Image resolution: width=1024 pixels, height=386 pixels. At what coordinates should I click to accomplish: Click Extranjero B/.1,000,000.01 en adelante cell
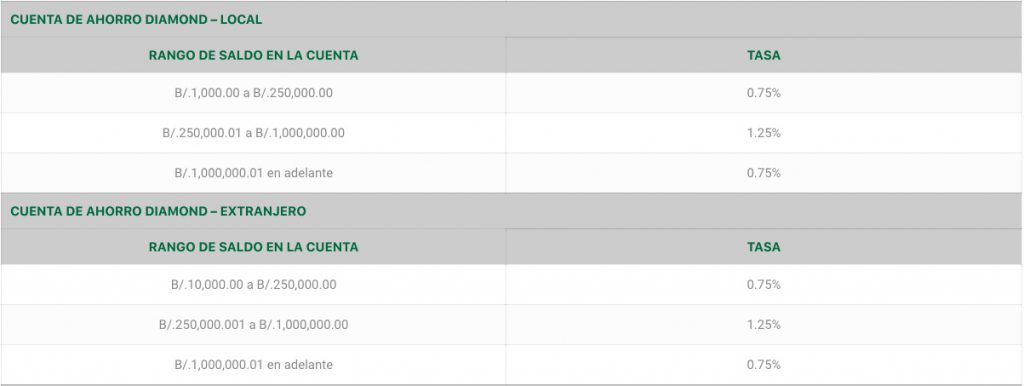(253, 364)
